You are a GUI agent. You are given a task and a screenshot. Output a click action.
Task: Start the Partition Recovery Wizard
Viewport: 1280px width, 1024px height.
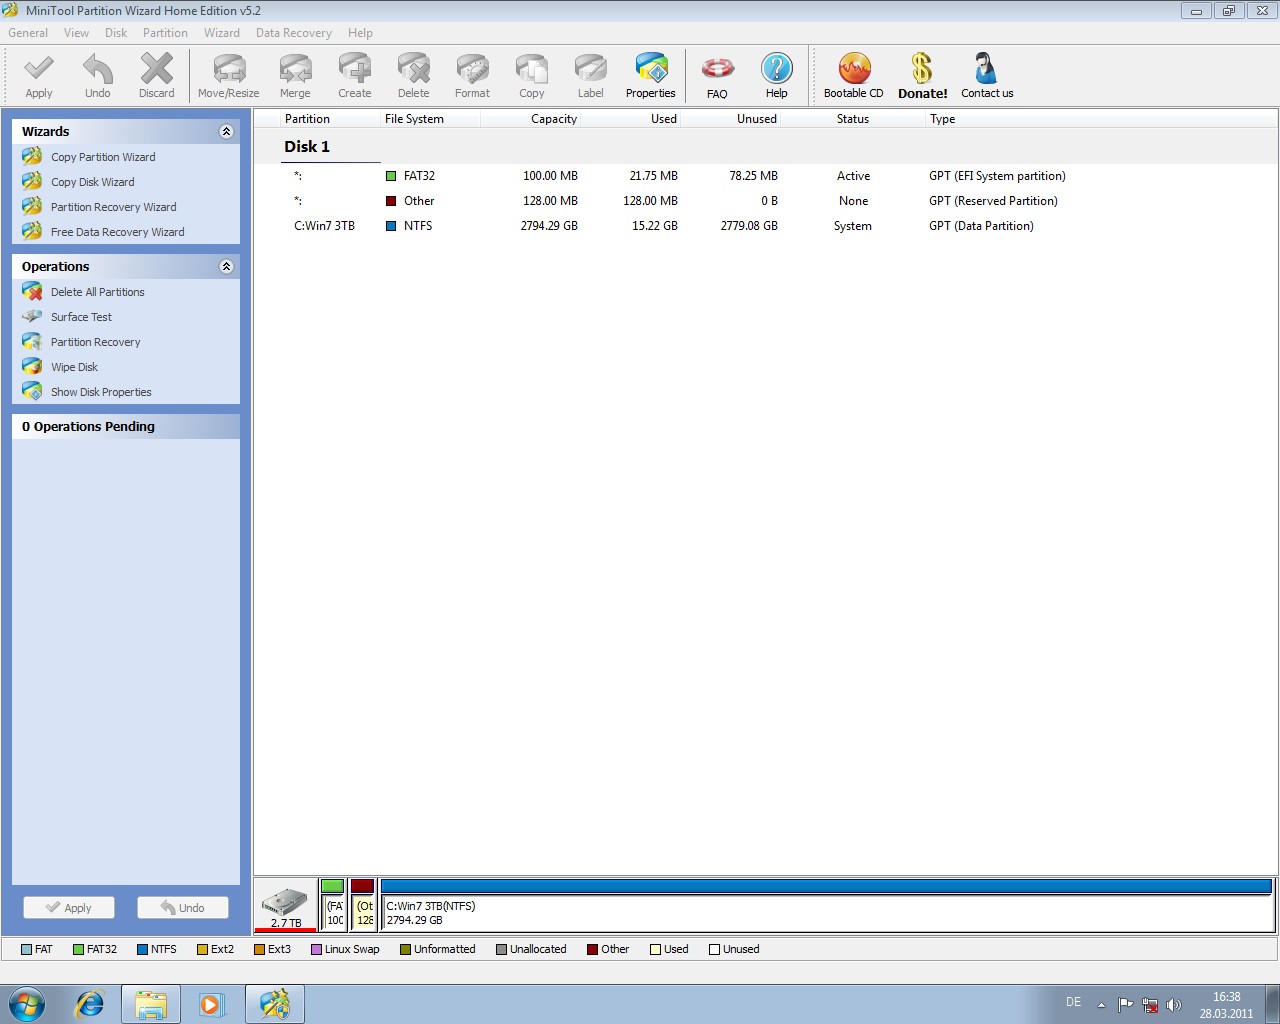(113, 207)
